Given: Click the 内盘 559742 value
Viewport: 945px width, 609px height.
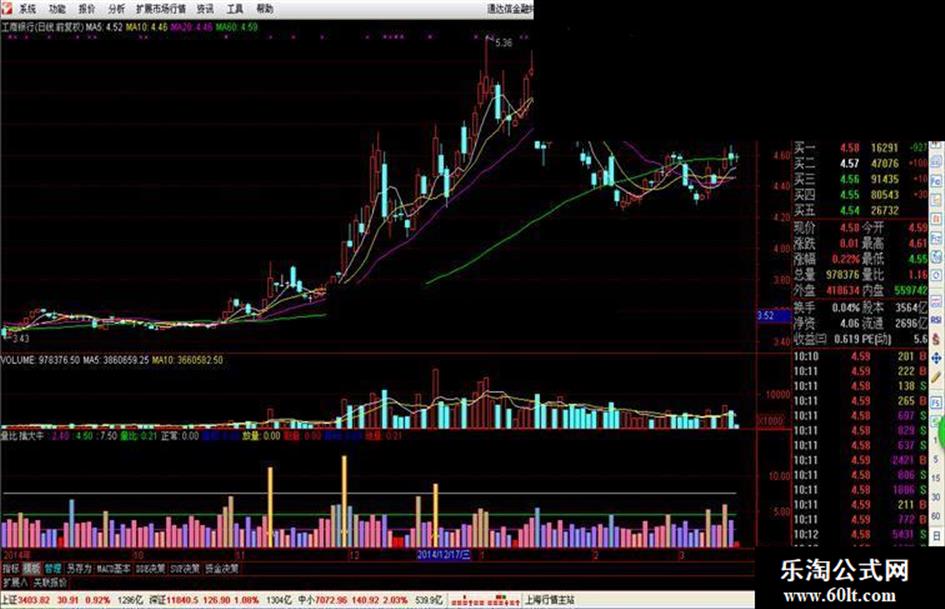Looking at the screenshot, I should [x=910, y=291].
